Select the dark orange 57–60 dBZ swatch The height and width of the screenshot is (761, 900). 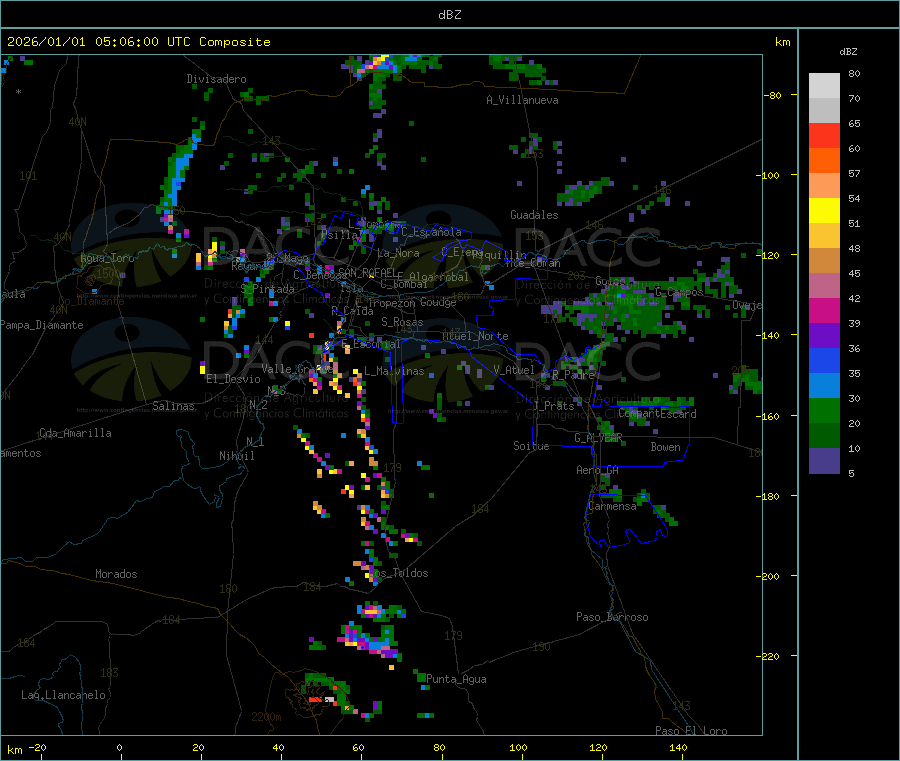point(824,161)
